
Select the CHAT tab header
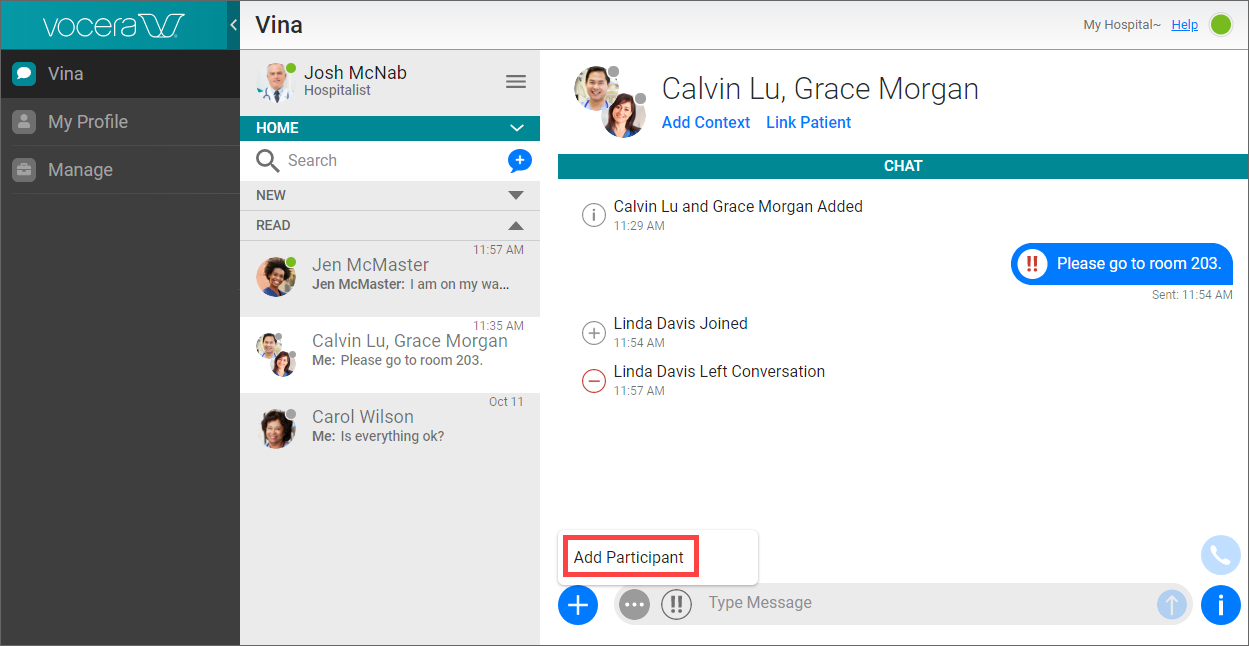(903, 166)
